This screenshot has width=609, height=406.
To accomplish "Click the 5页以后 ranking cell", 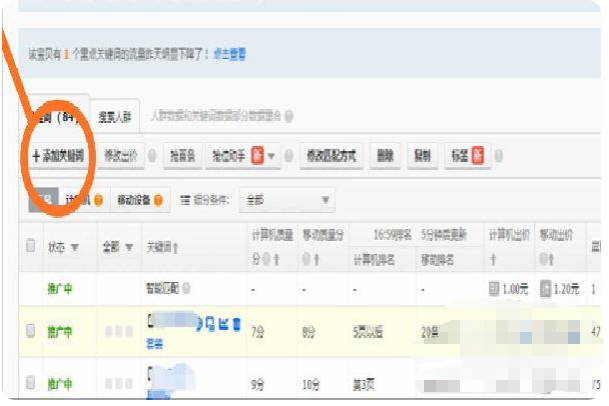I will coord(367,332).
